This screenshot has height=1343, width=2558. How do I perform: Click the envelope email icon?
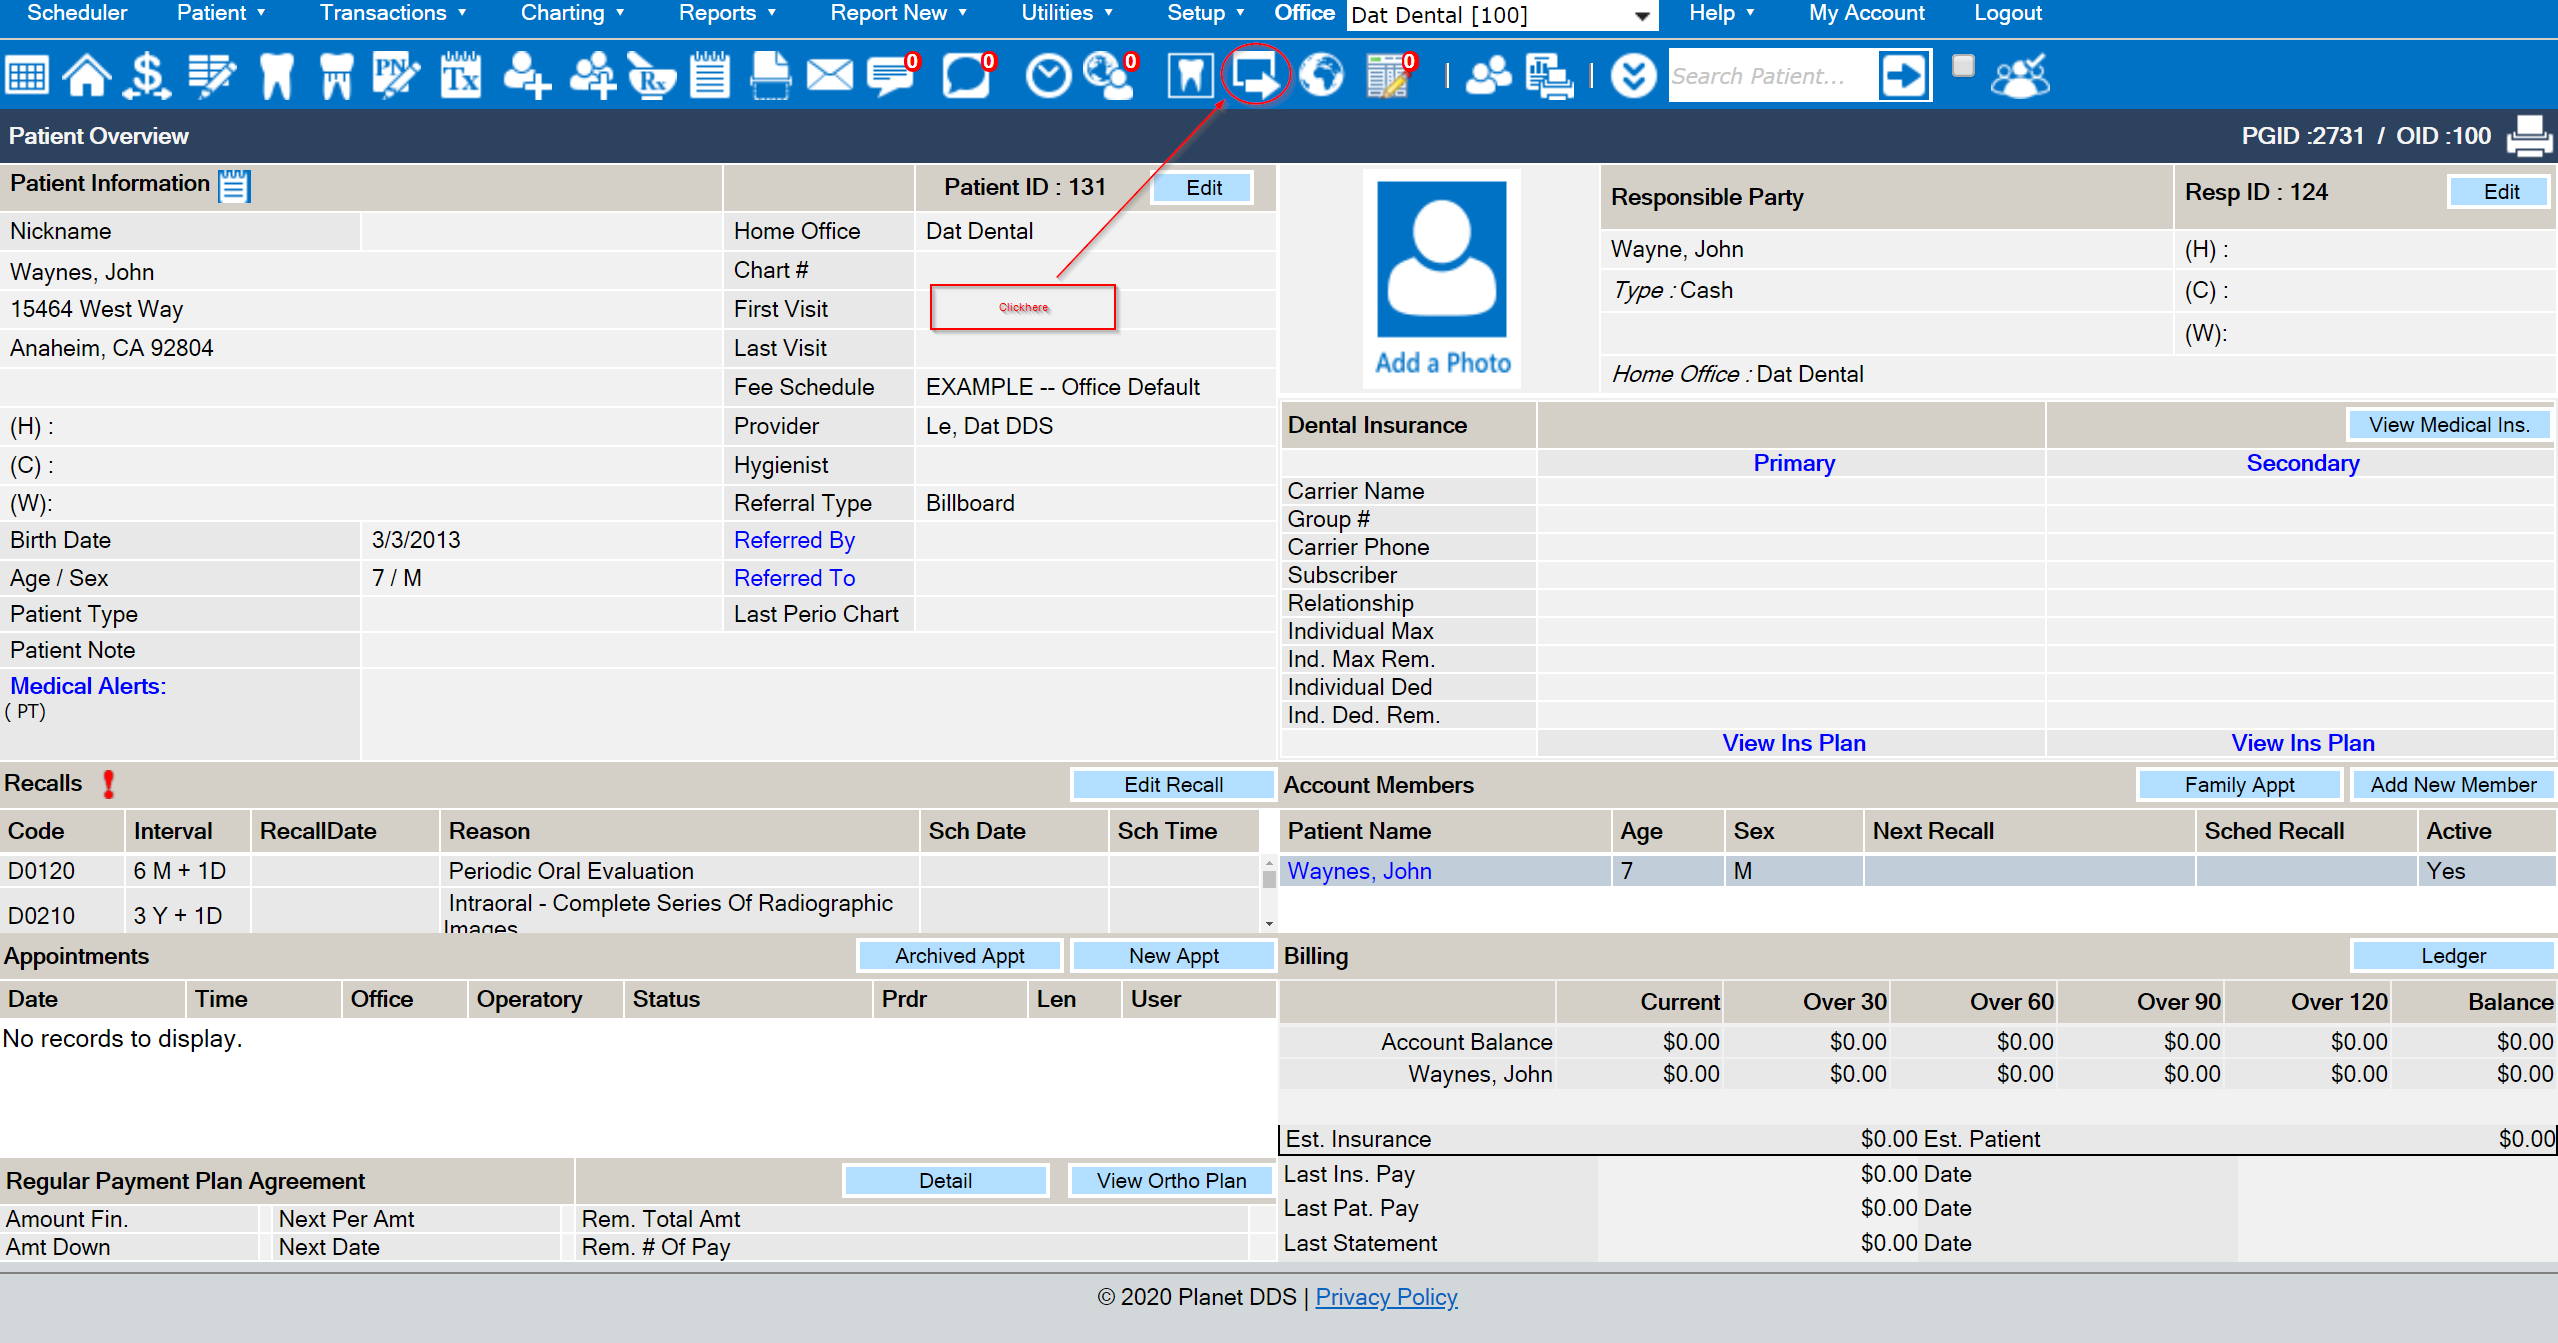click(829, 76)
